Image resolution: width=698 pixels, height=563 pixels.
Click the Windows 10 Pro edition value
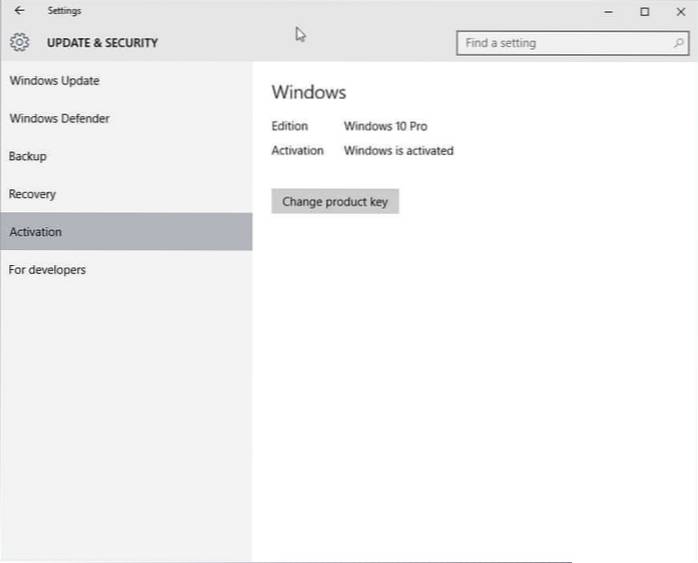[385, 126]
